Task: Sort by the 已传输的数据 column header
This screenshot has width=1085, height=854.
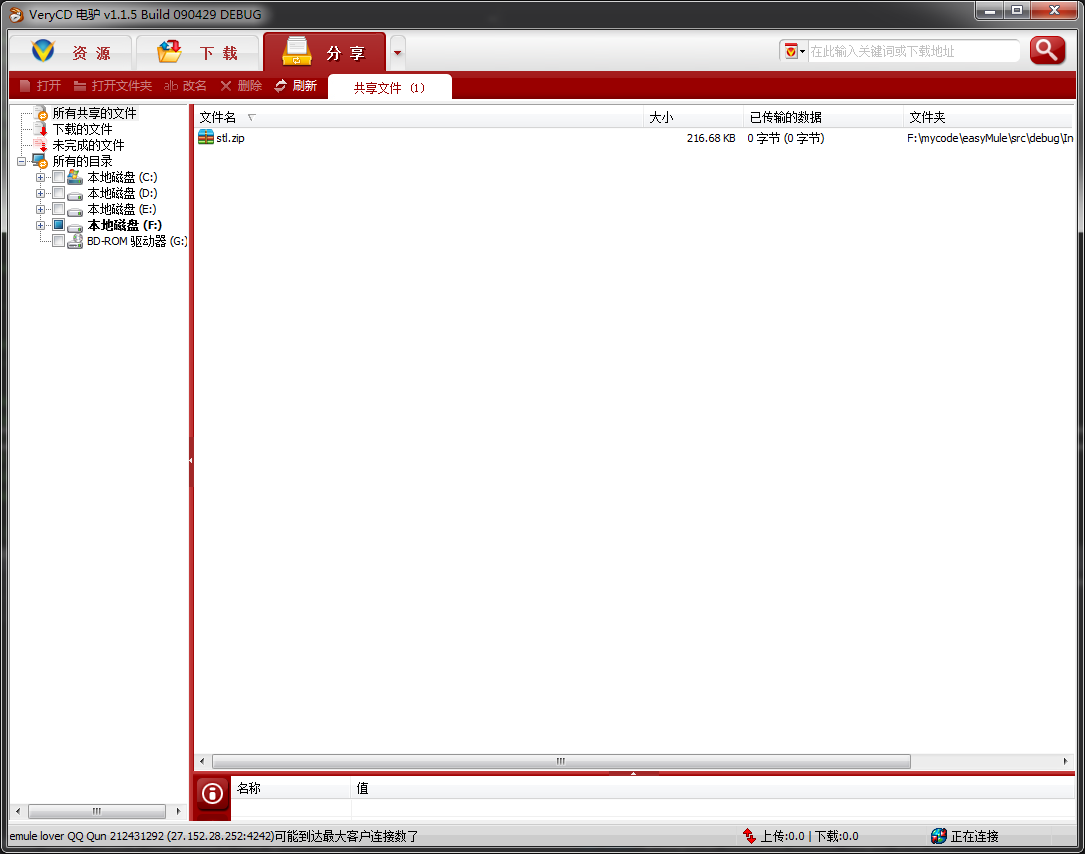Action: click(x=823, y=117)
